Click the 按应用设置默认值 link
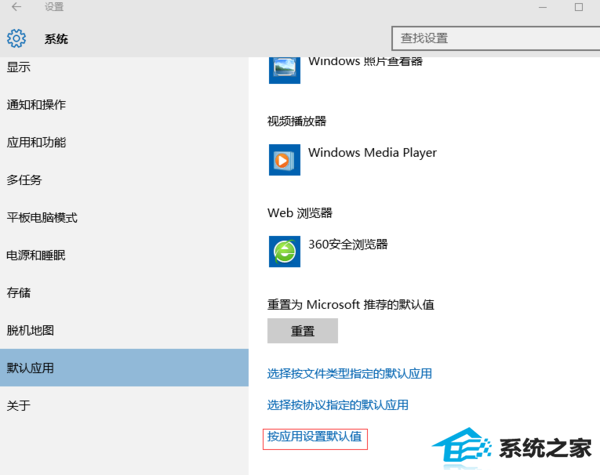 point(315,436)
